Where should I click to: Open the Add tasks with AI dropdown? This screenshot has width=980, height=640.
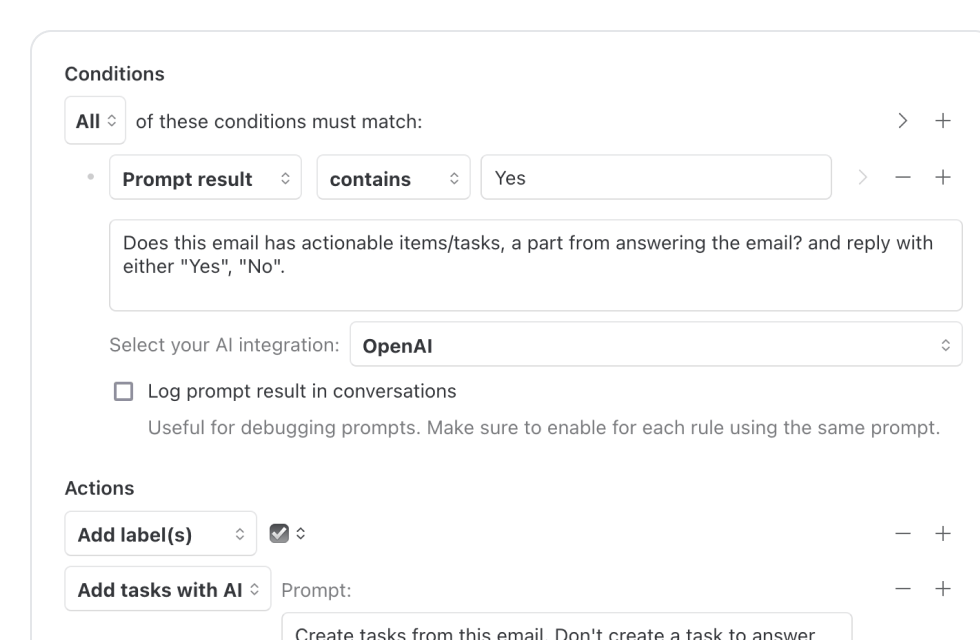coord(167,590)
